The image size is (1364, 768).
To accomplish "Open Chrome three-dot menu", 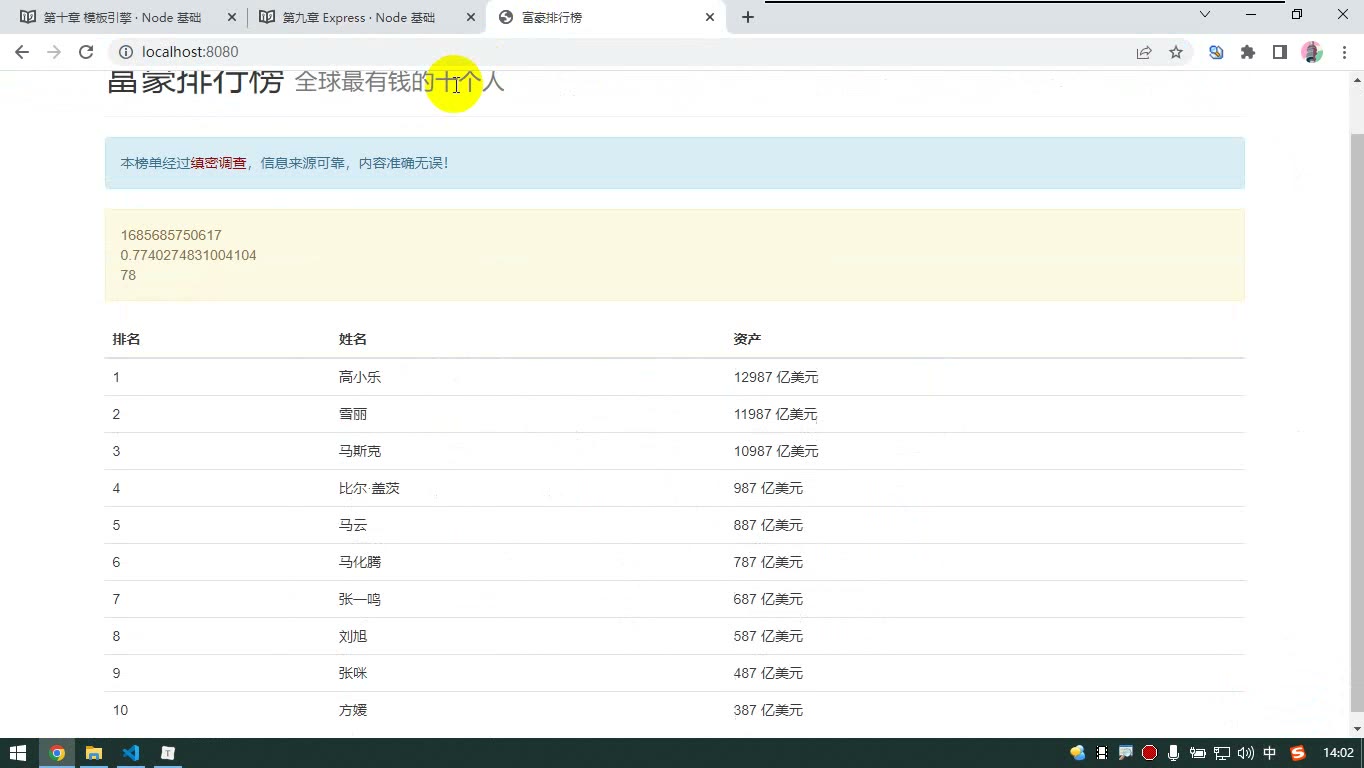I will 1344,52.
